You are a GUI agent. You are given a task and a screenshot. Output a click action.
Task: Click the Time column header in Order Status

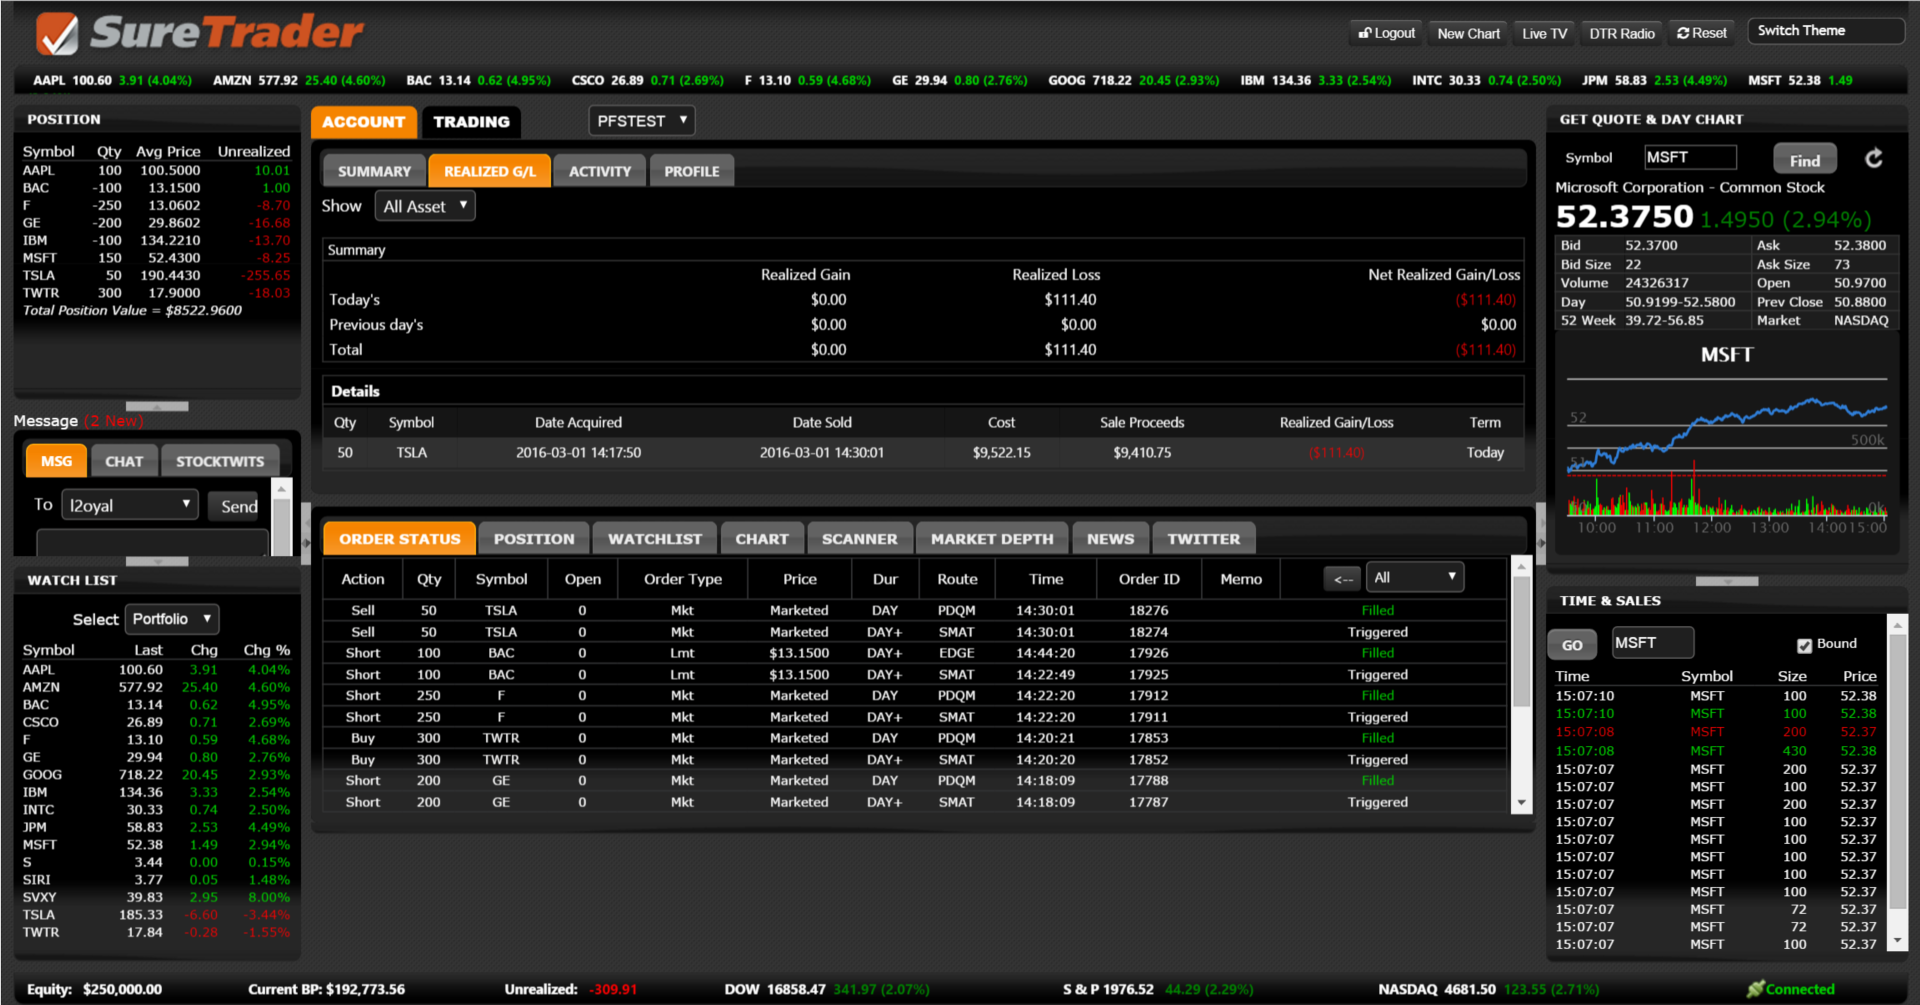click(x=1046, y=579)
